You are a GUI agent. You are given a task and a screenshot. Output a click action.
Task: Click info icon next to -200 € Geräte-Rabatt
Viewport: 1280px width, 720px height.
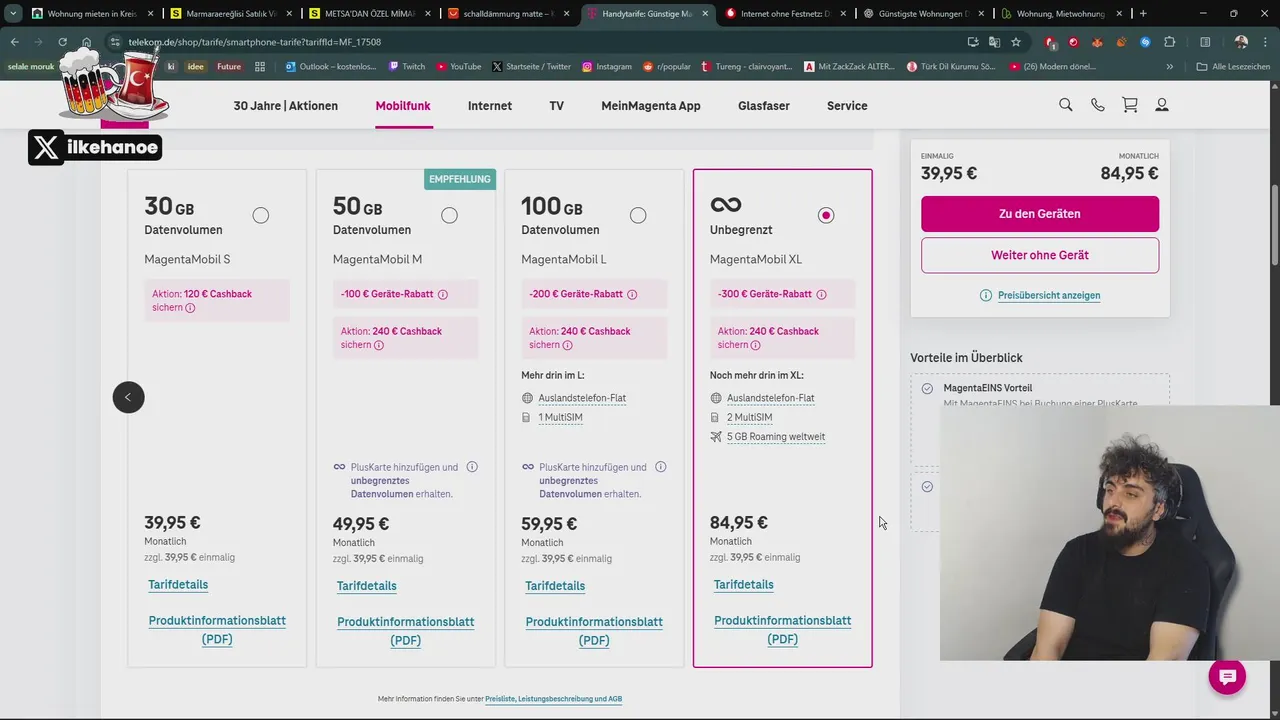[x=632, y=294]
